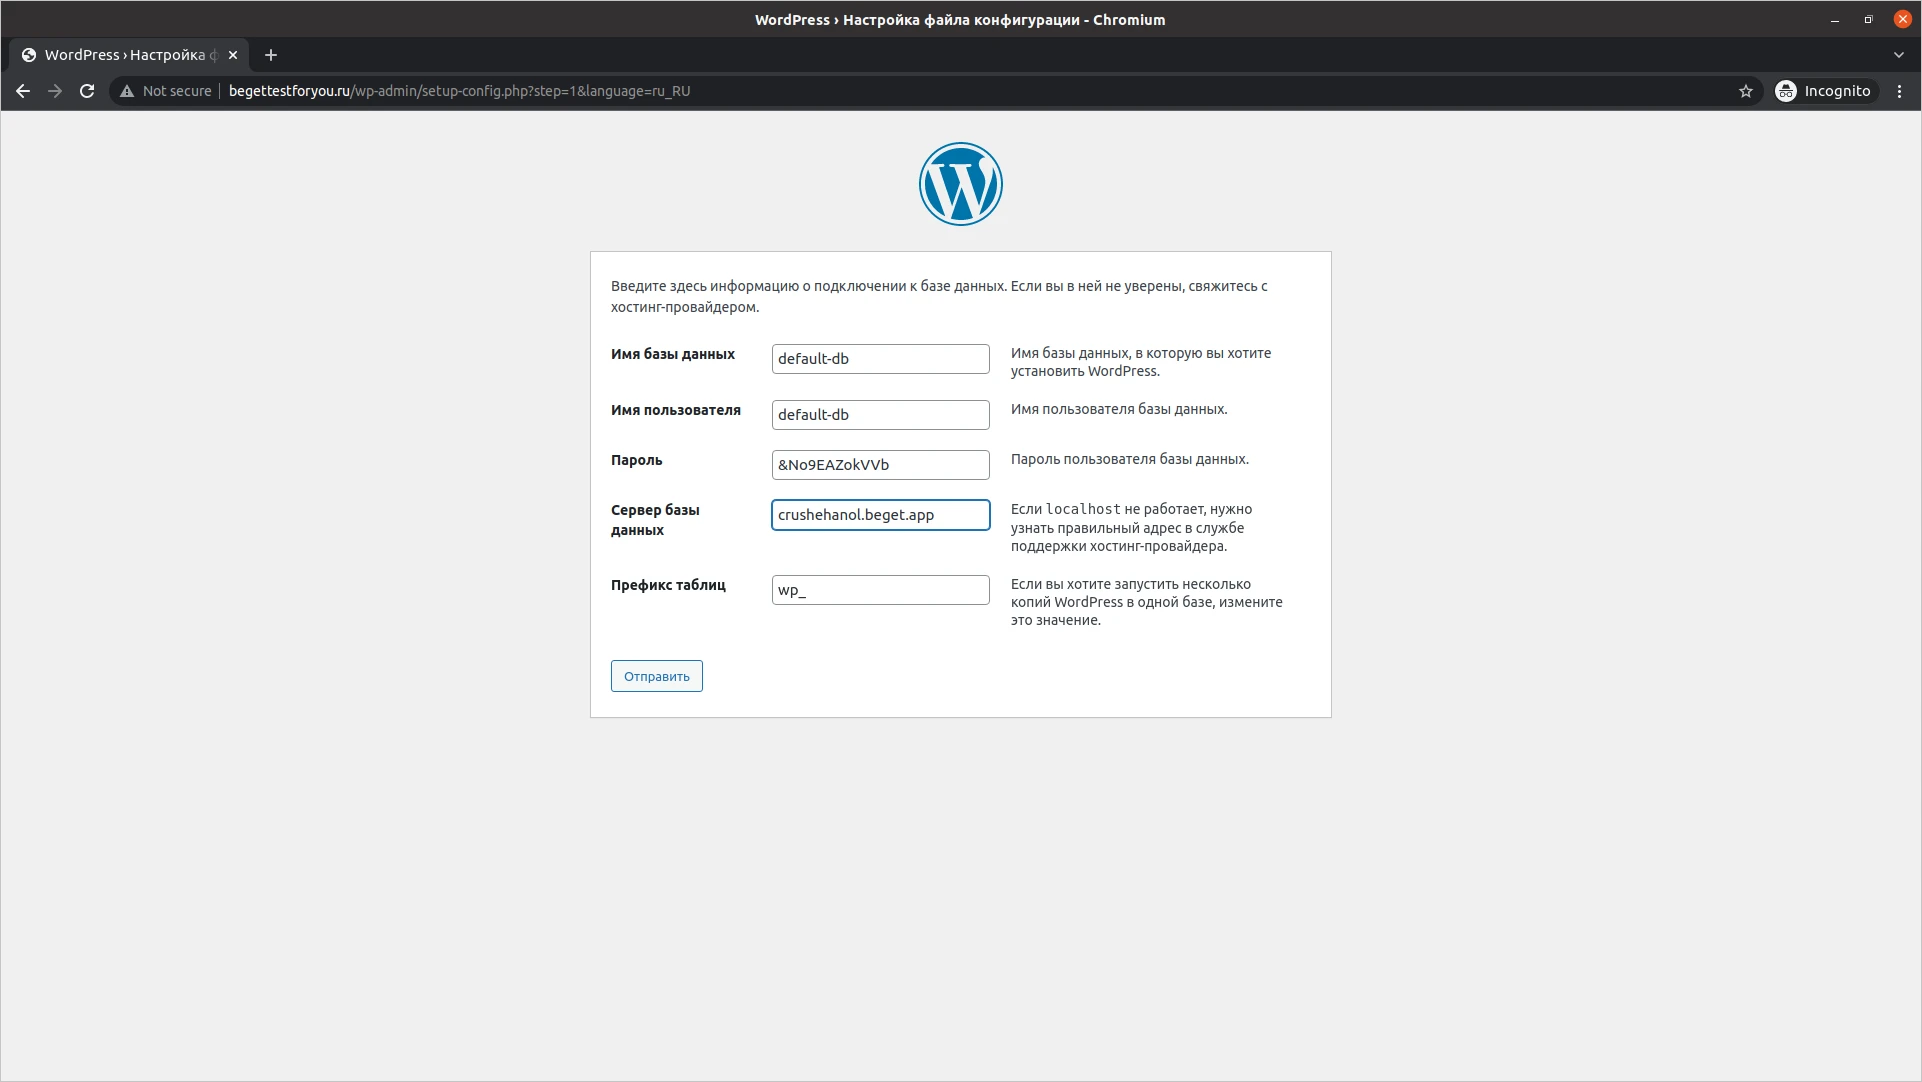Click the WordPress logo at top
This screenshot has width=1922, height=1082.
[x=960, y=184]
